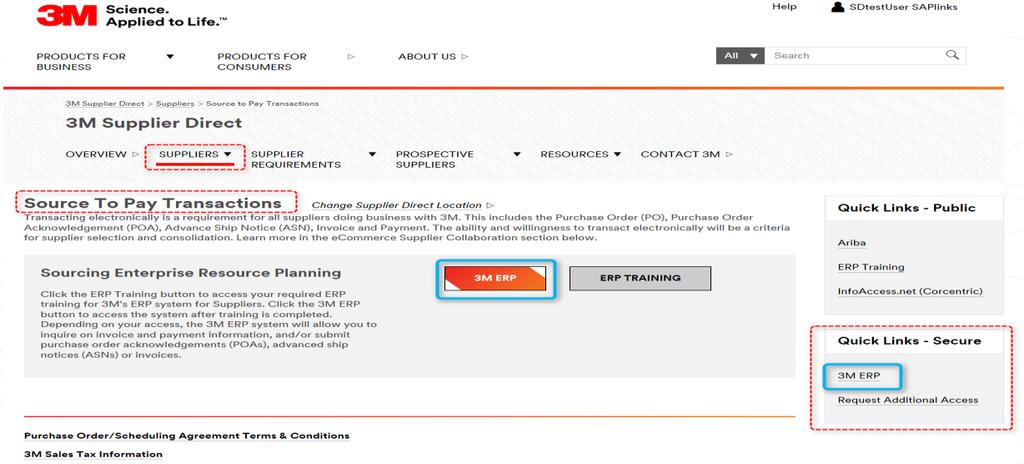Image resolution: width=1024 pixels, height=464 pixels.
Task: Click the ERP Training button
Action: tap(640, 278)
